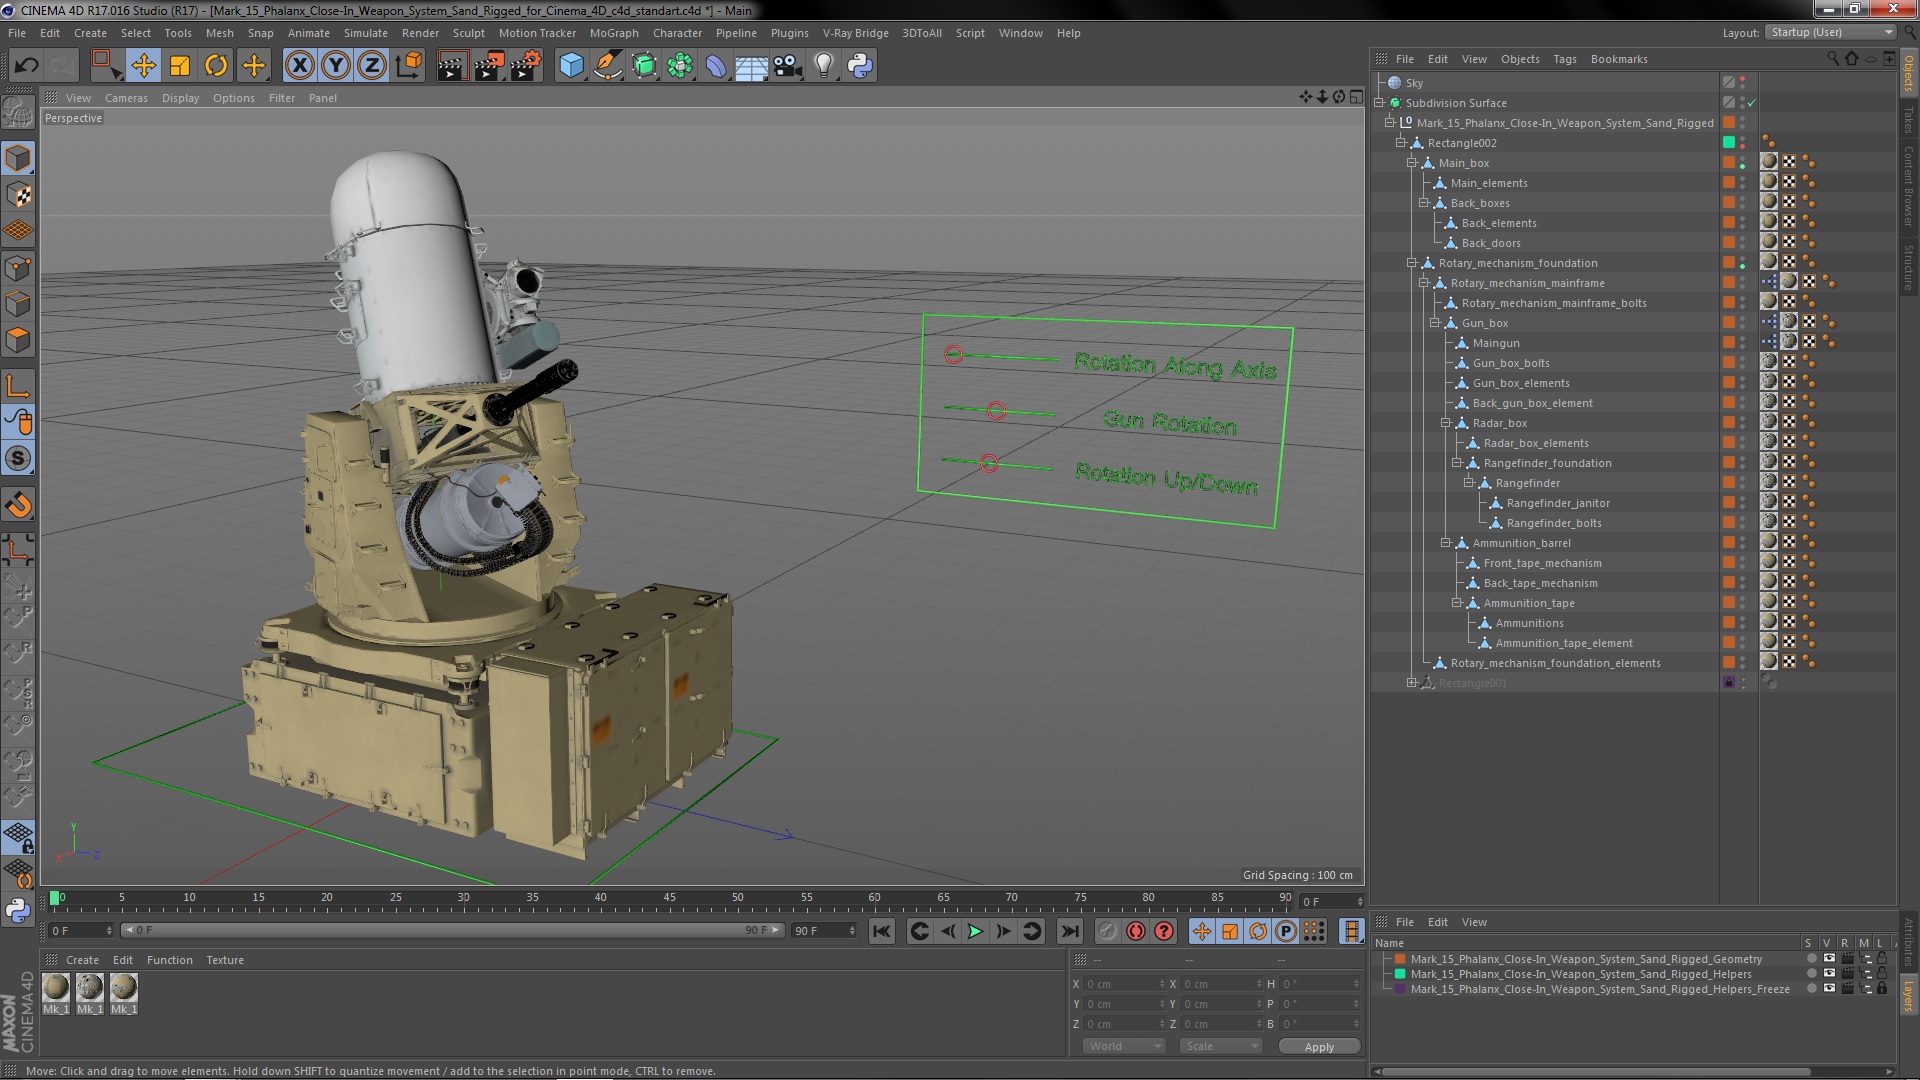Select the Rangefinder_janitor object
The image size is (1920, 1080).
1558,503
